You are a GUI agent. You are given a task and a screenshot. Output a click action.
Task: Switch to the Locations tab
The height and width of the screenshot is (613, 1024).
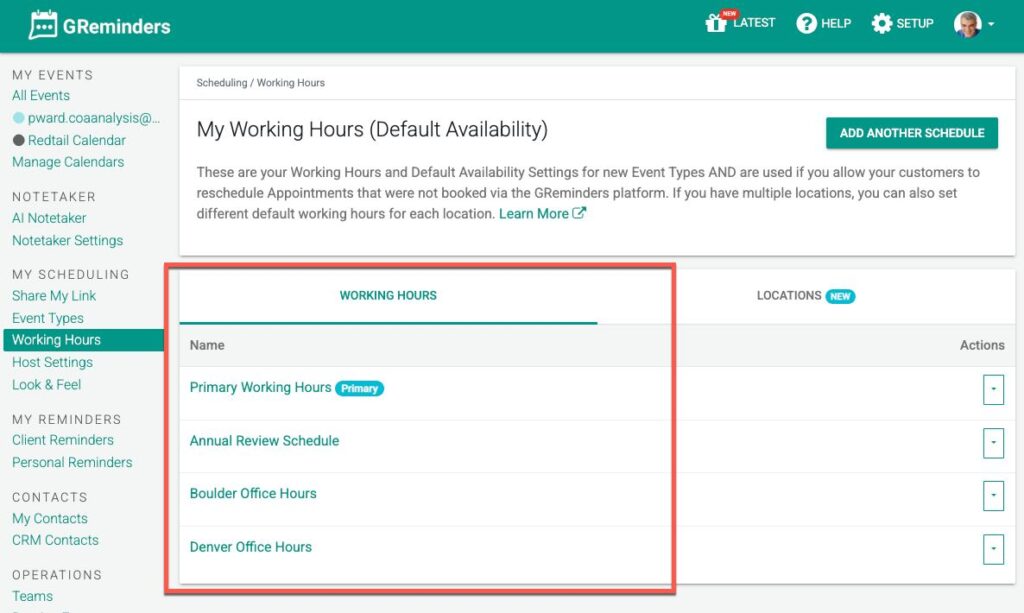click(x=804, y=296)
